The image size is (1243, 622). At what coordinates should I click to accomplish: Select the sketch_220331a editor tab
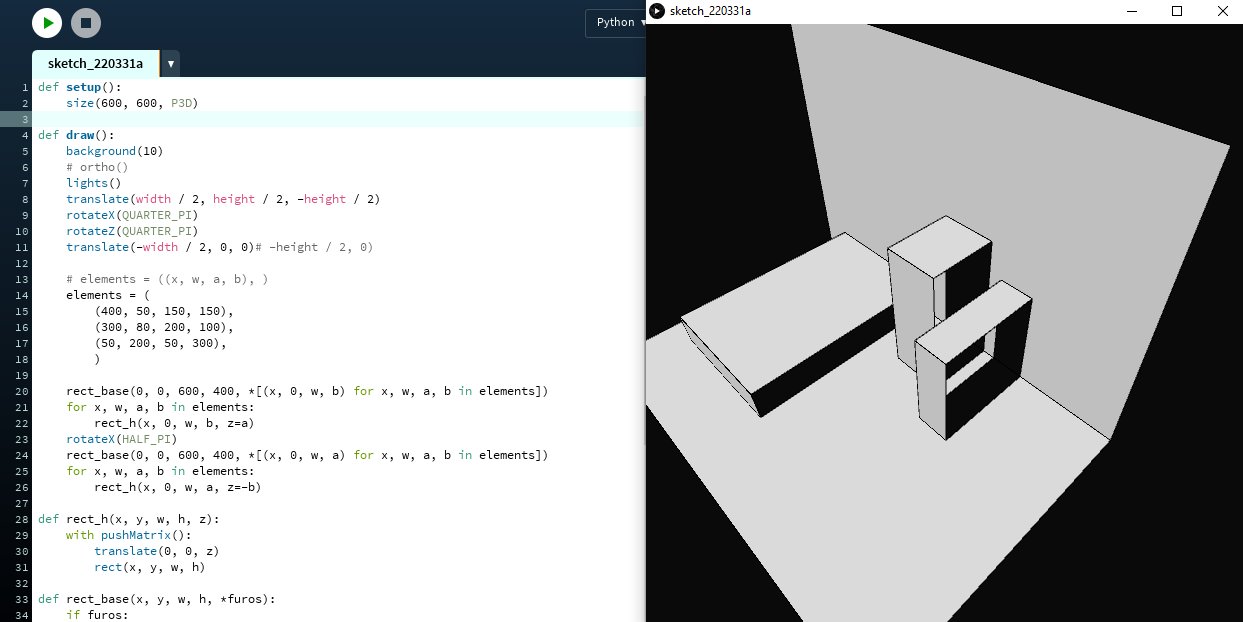95,64
